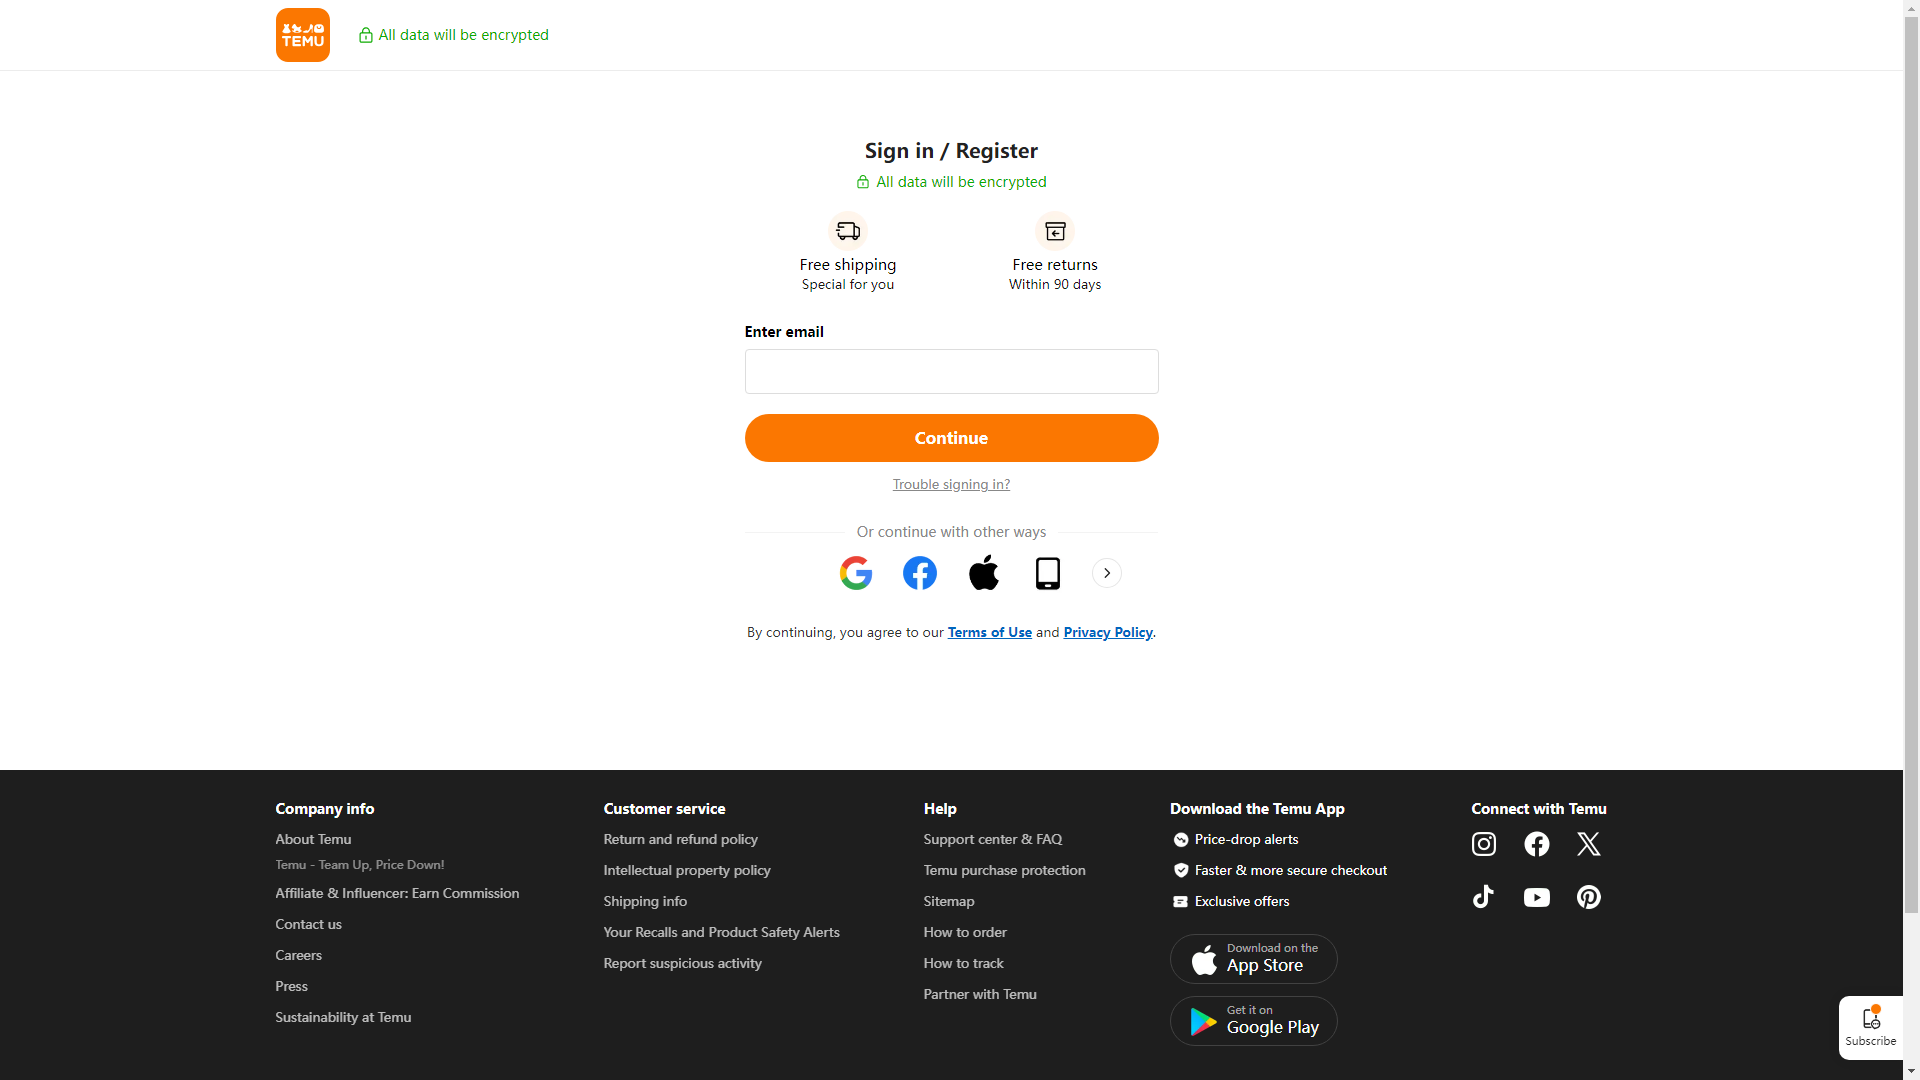Image resolution: width=1920 pixels, height=1080 pixels.
Task: Click the Temu logo in header
Action: point(302,35)
